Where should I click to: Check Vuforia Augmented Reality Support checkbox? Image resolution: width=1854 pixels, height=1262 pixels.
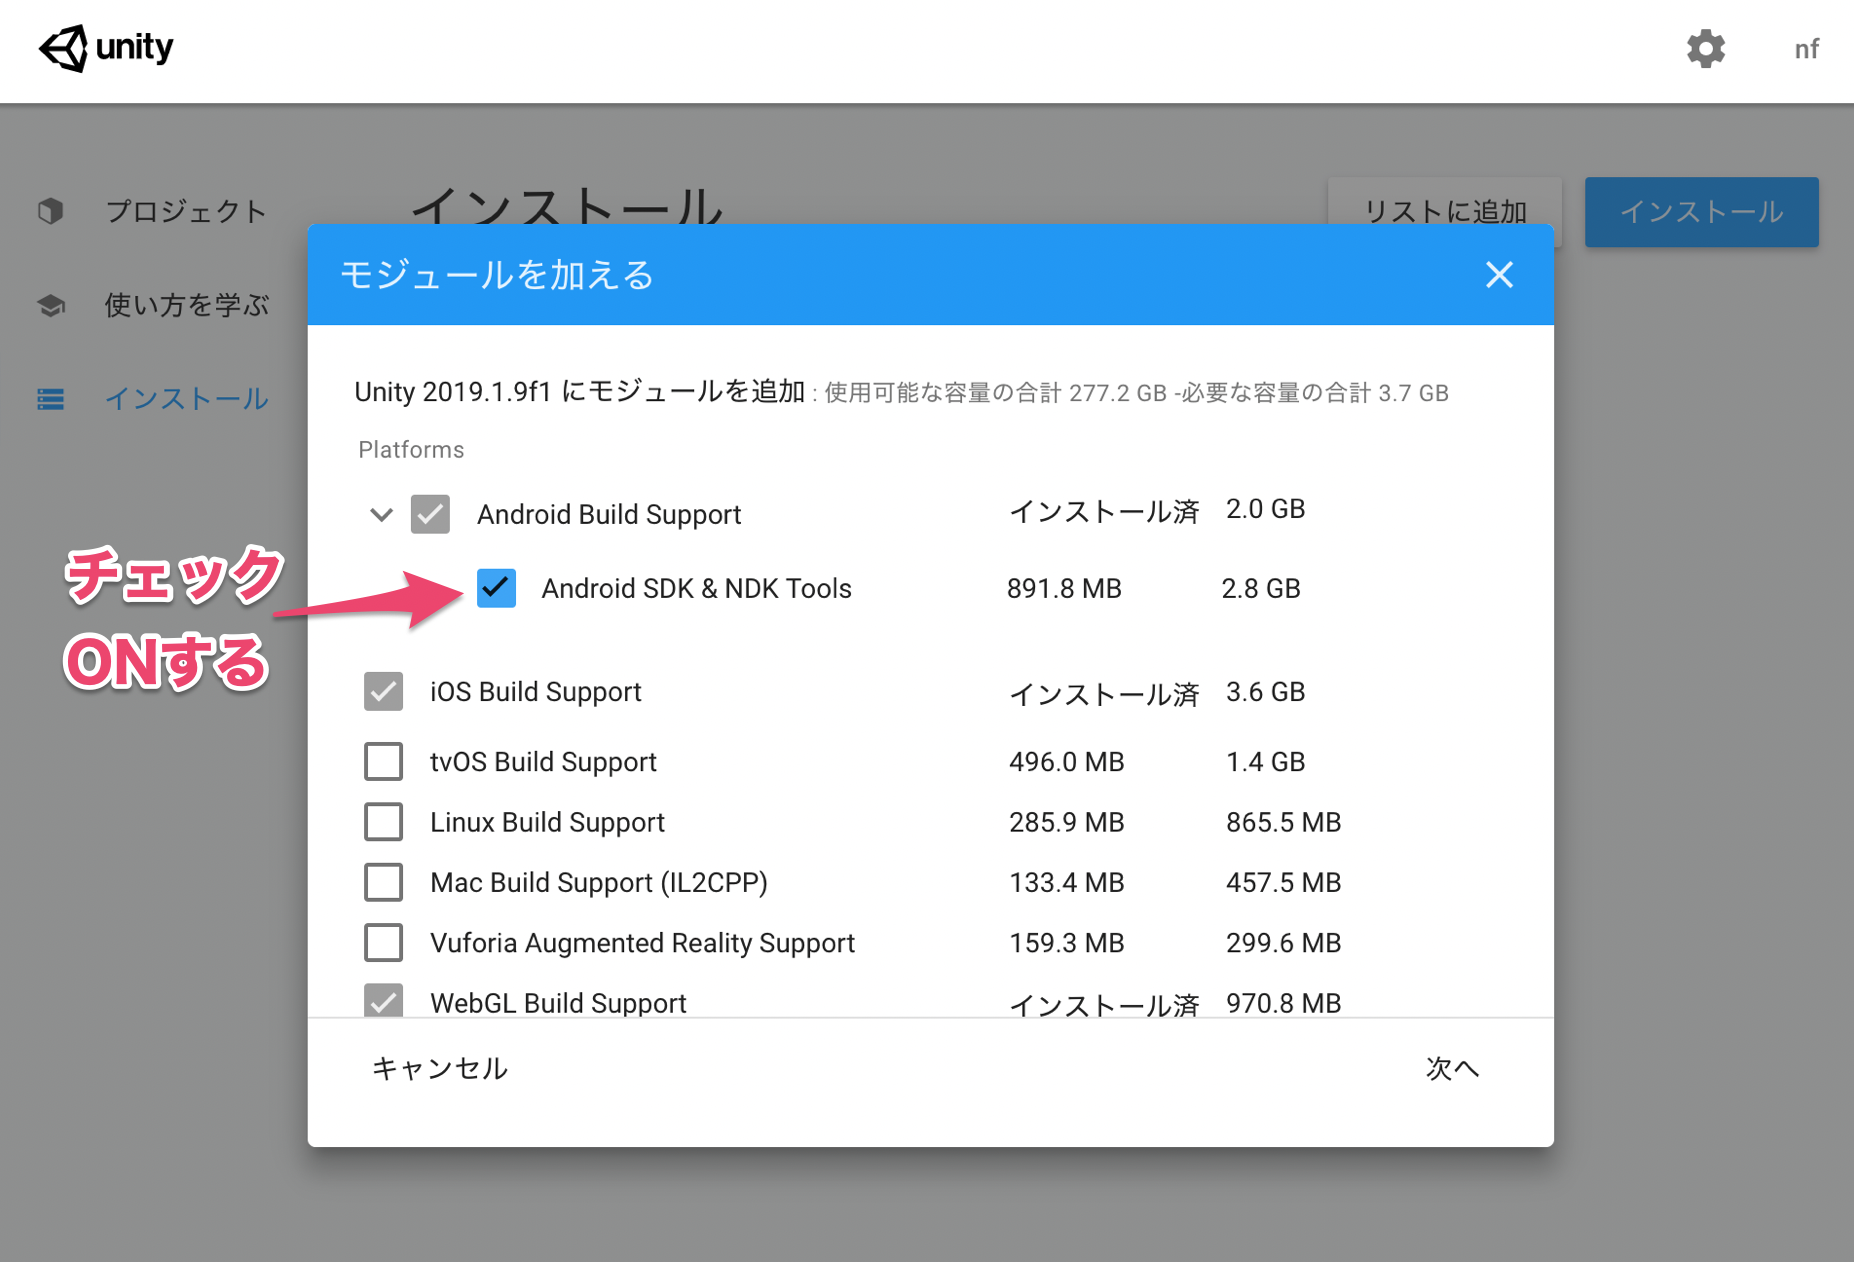point(383,942)
